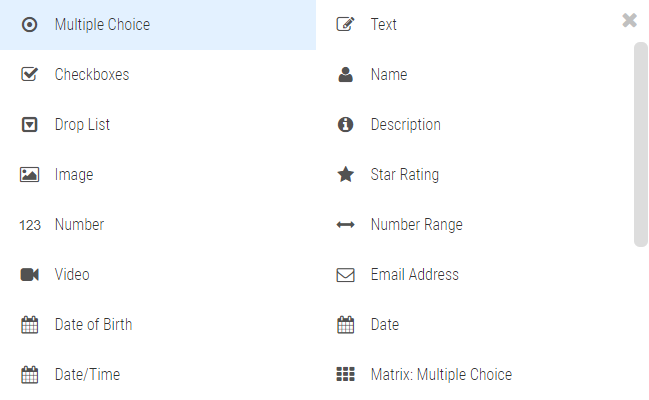Click the Number Range double-arrow icon

point(346,225)
